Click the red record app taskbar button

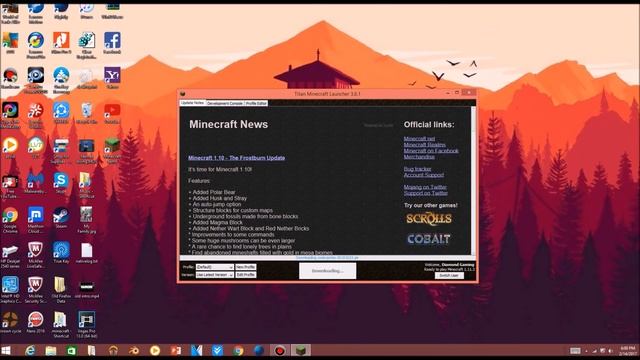[x=280, y=350]
